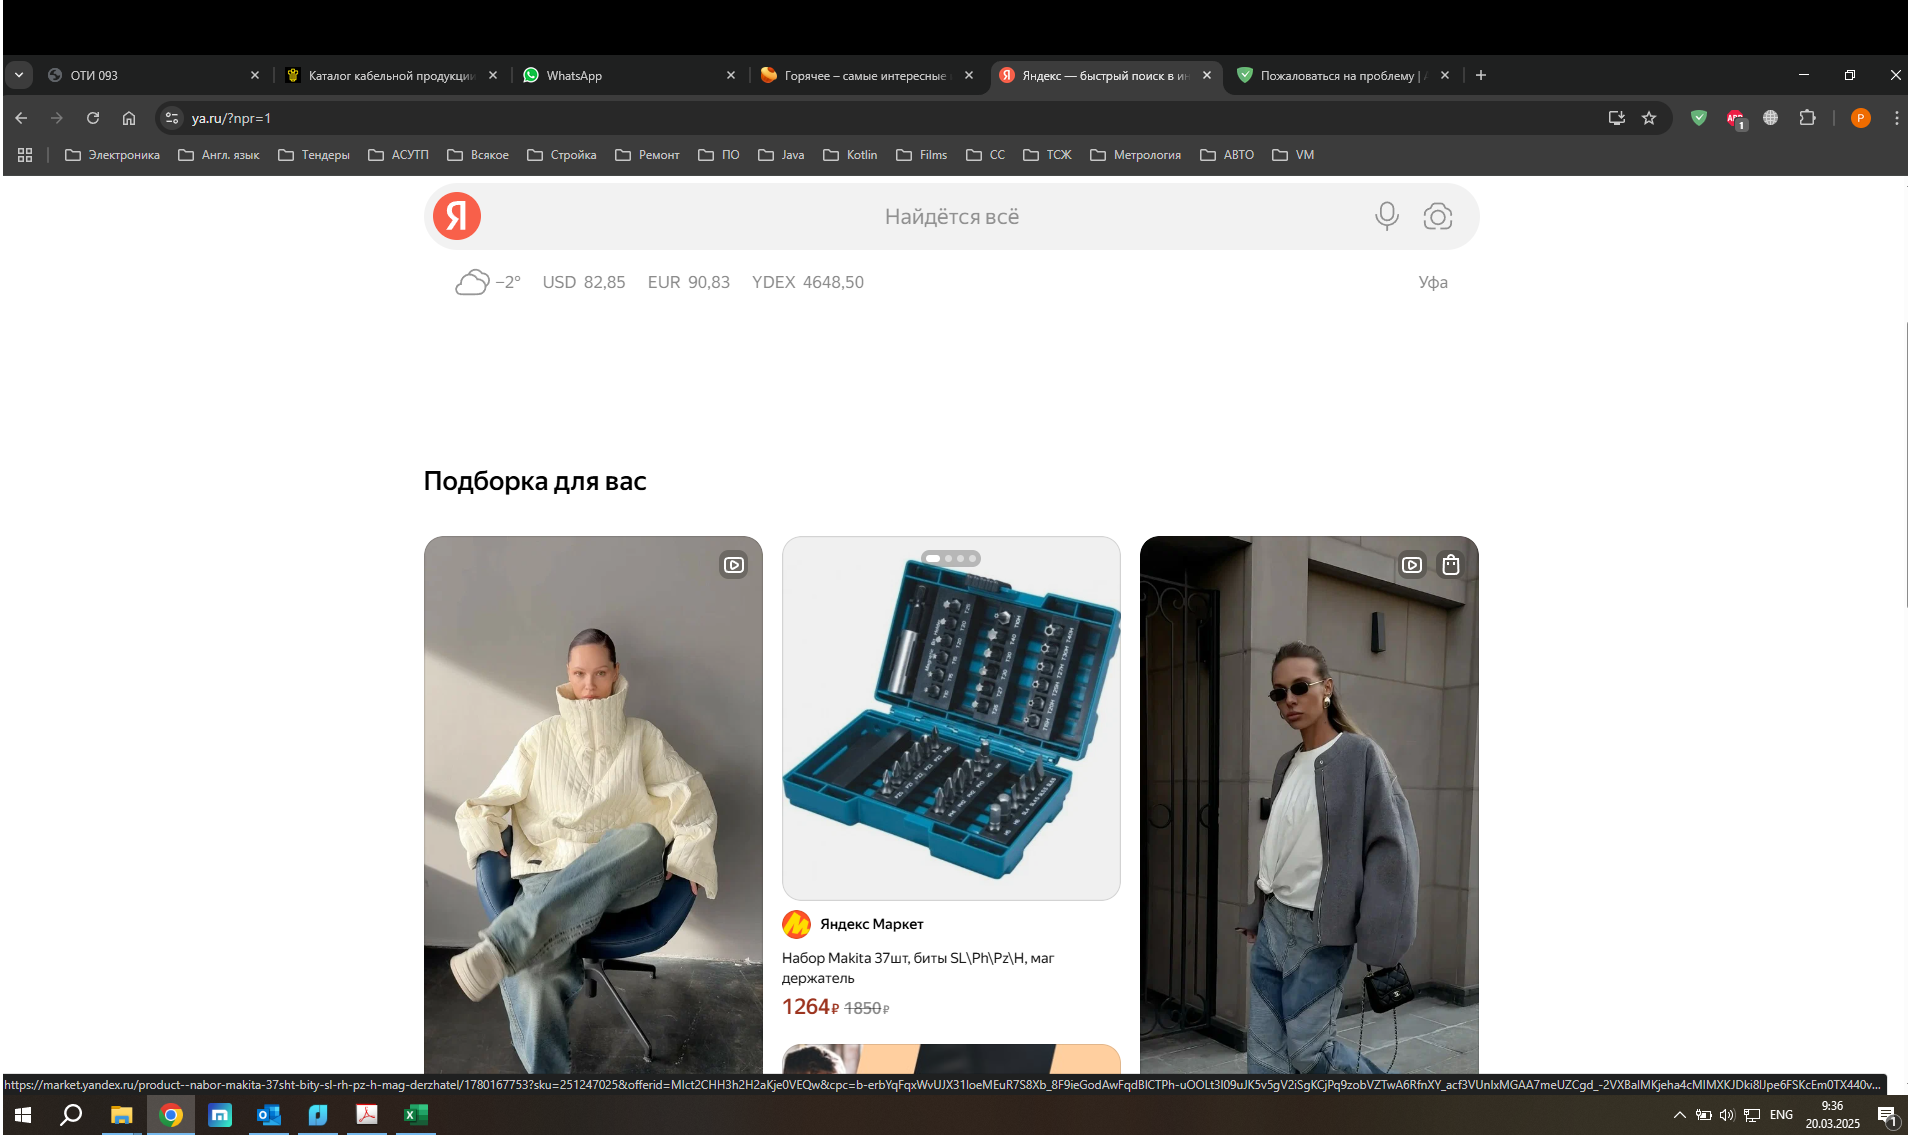Select the second carousel dot on the Makita card
This screenshot has height=1140, width=1908.
[x=946, y=559]
